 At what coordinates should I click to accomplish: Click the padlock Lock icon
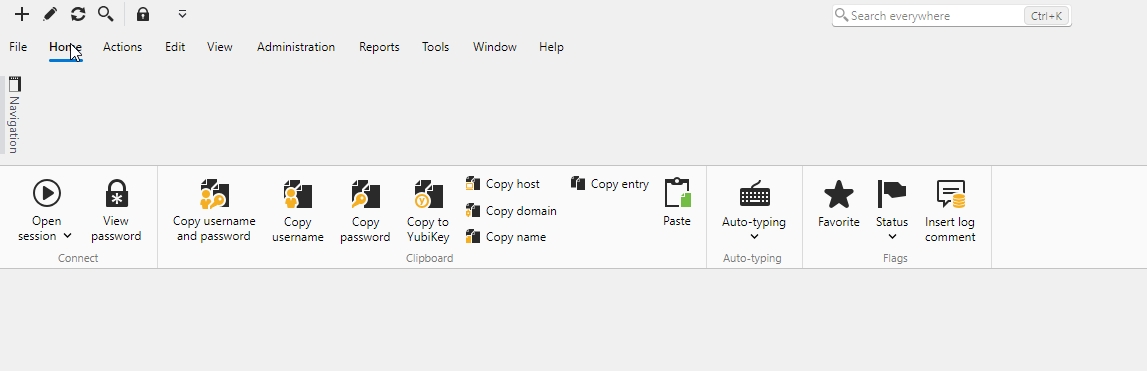click(x=143, y=14)
